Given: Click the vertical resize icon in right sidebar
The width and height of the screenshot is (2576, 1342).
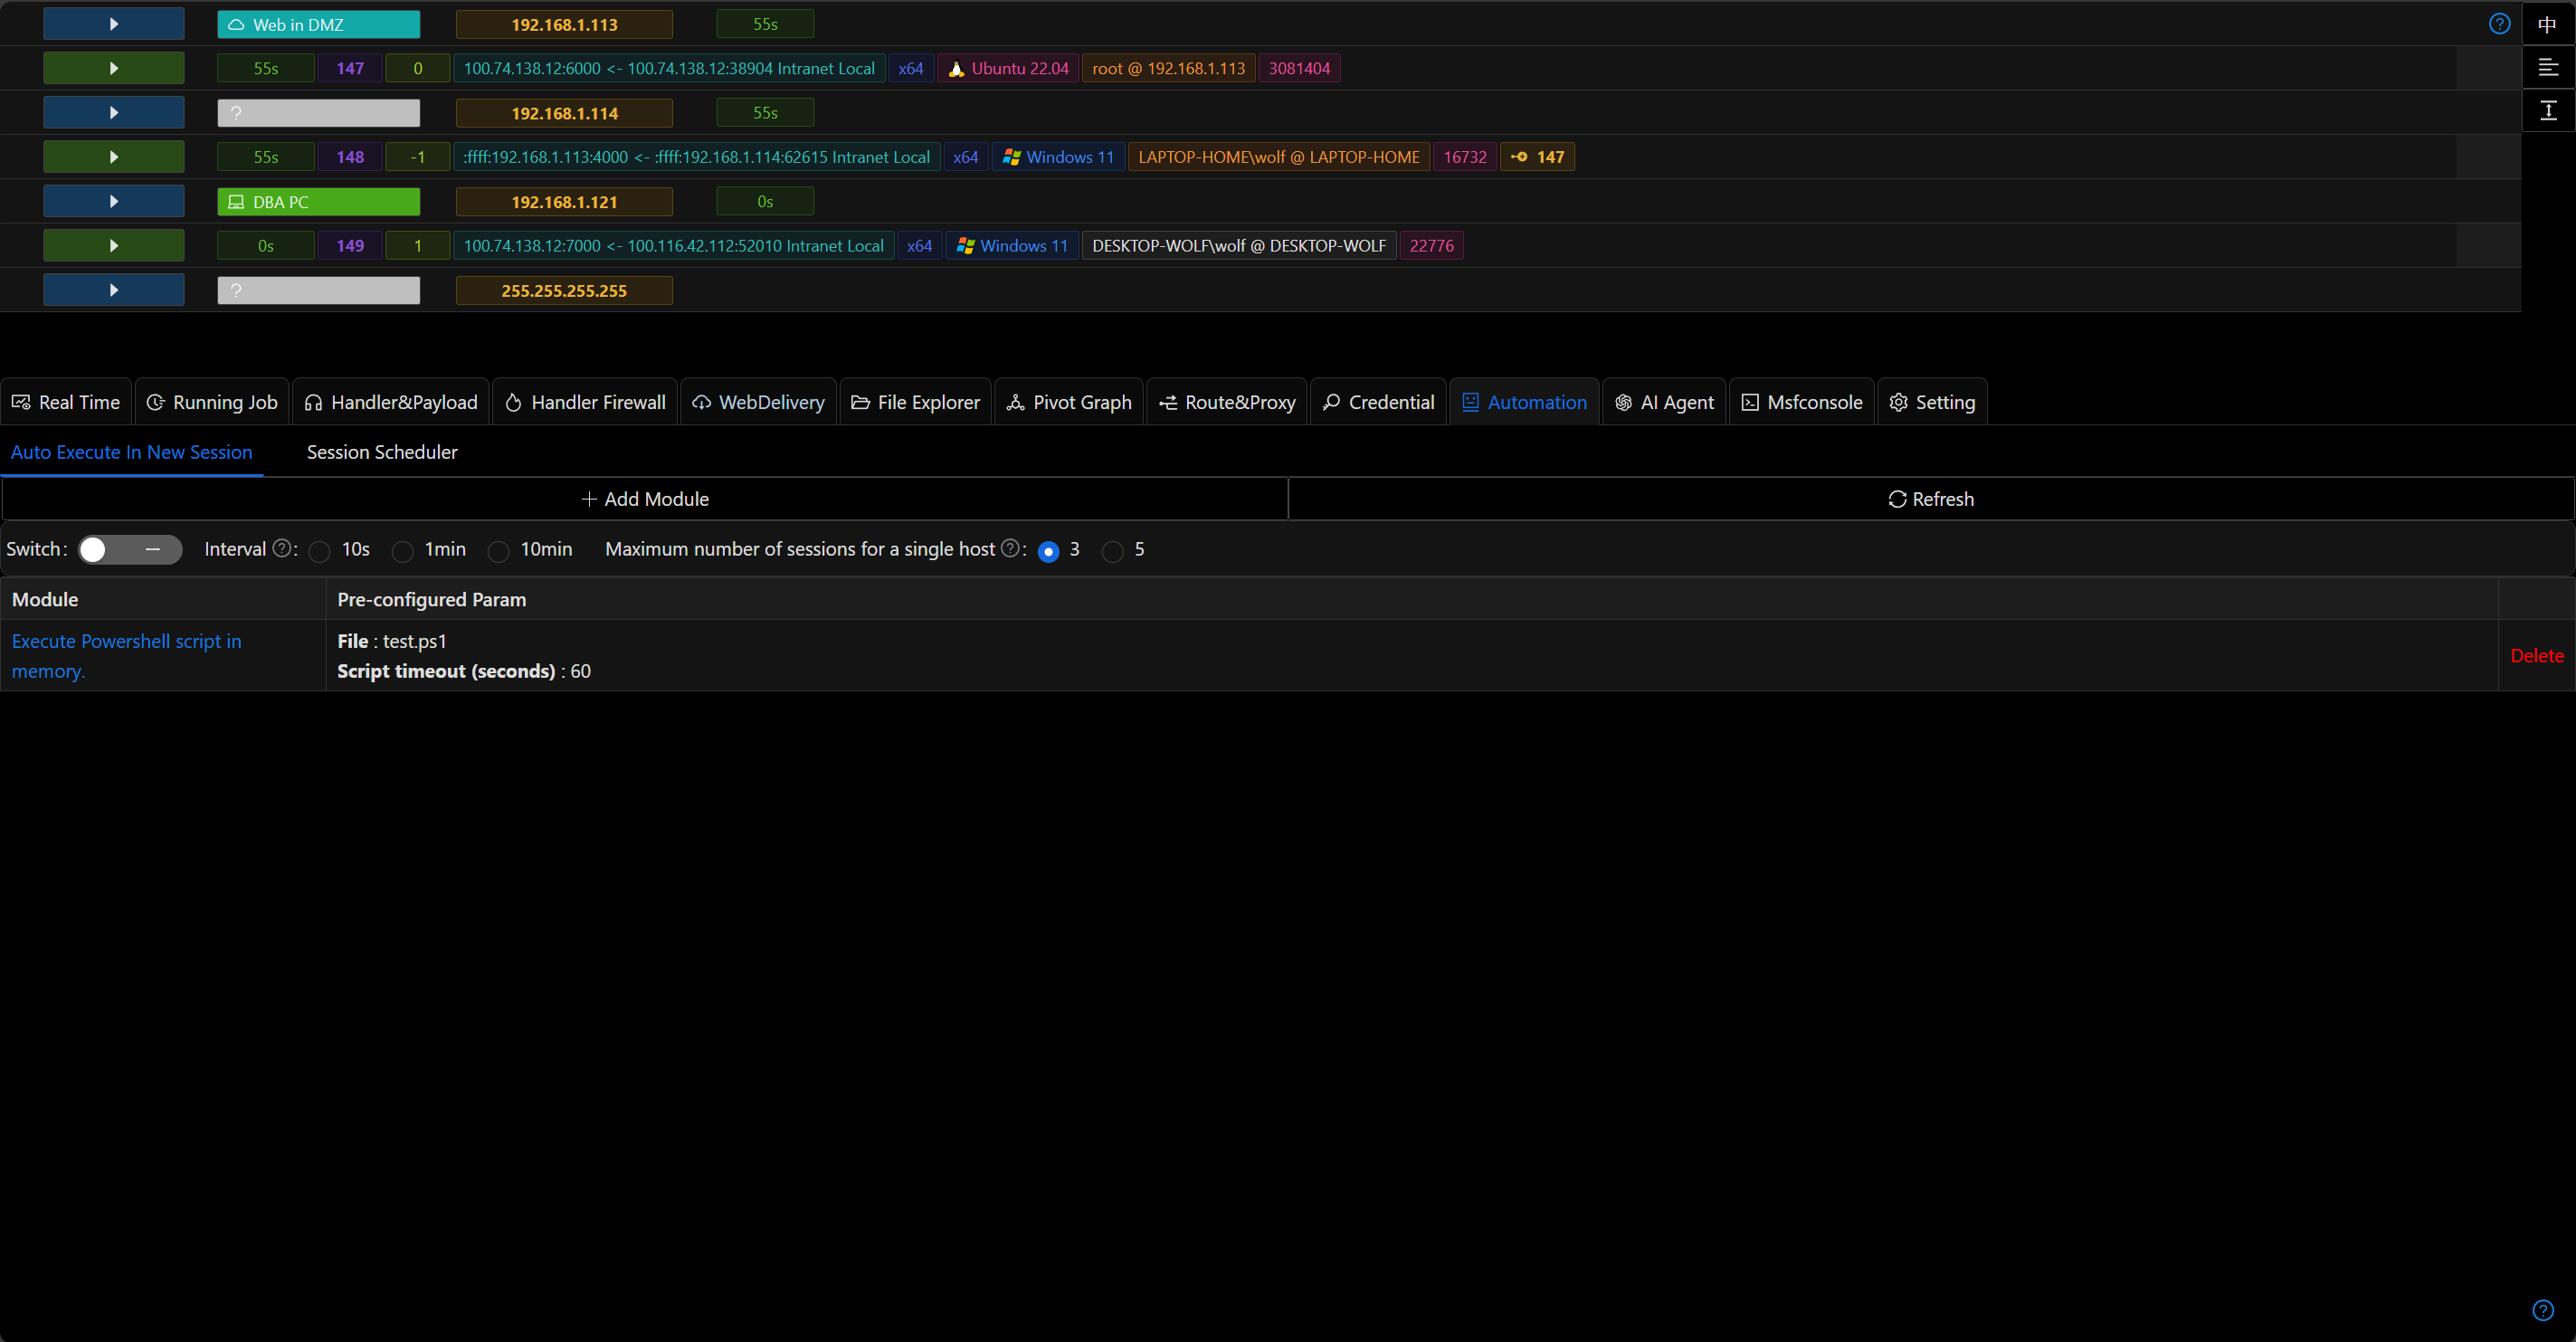Looking at the screenshot, I should (x=2547, y=111).
